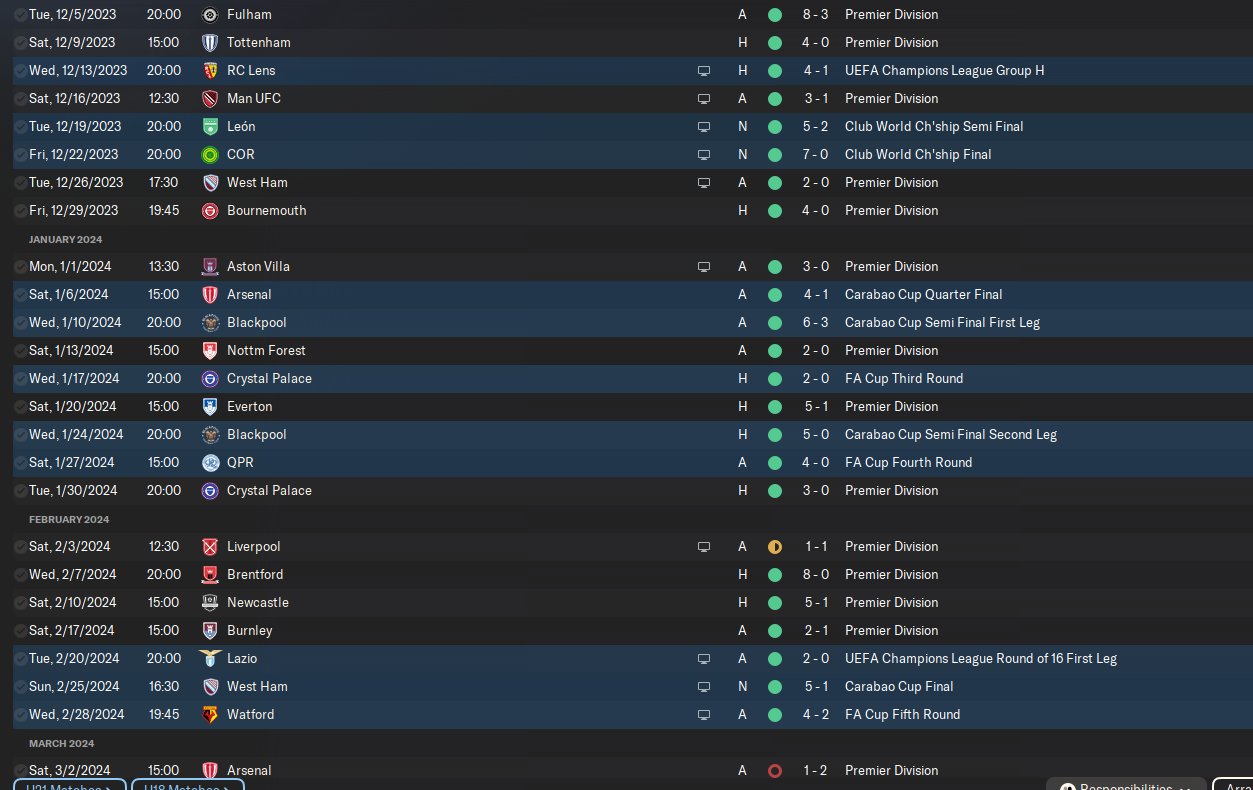
Task: Collapse the January 2024 month header
Action: click(x=66, y=239)
